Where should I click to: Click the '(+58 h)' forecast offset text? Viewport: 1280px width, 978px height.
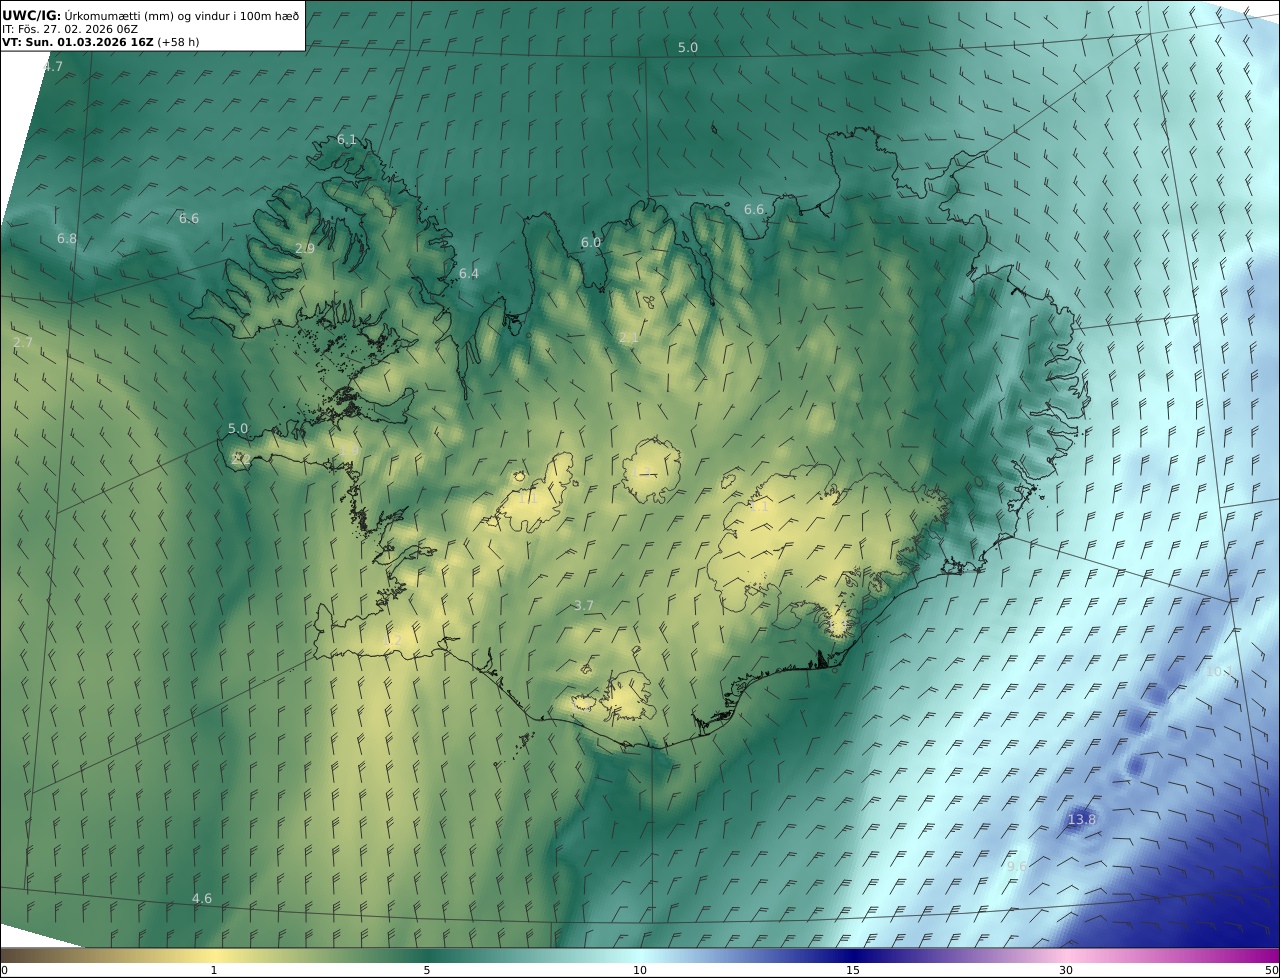point(178,43)
